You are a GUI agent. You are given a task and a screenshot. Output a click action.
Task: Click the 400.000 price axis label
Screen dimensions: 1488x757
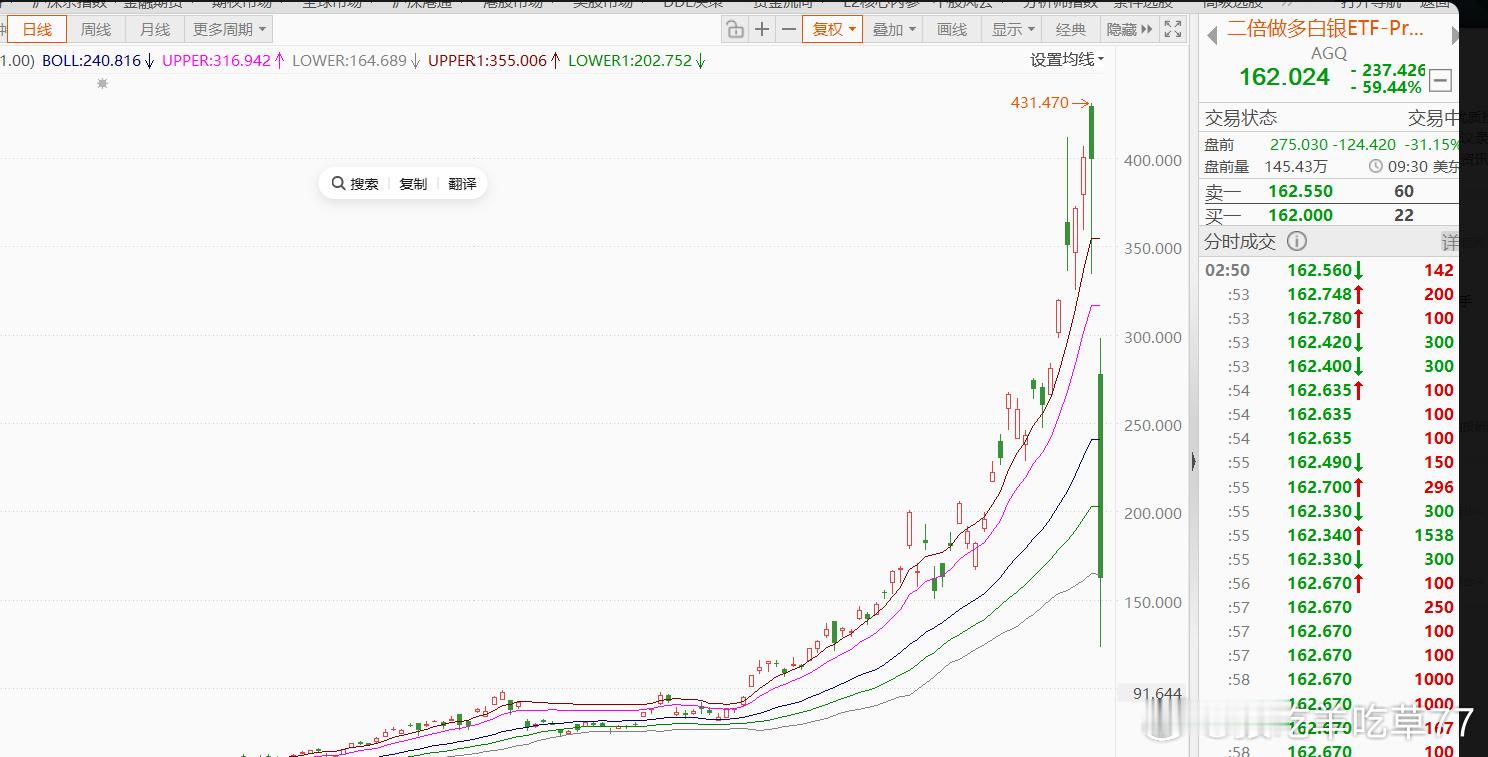pyautogui.click(x=1152, y=160)
